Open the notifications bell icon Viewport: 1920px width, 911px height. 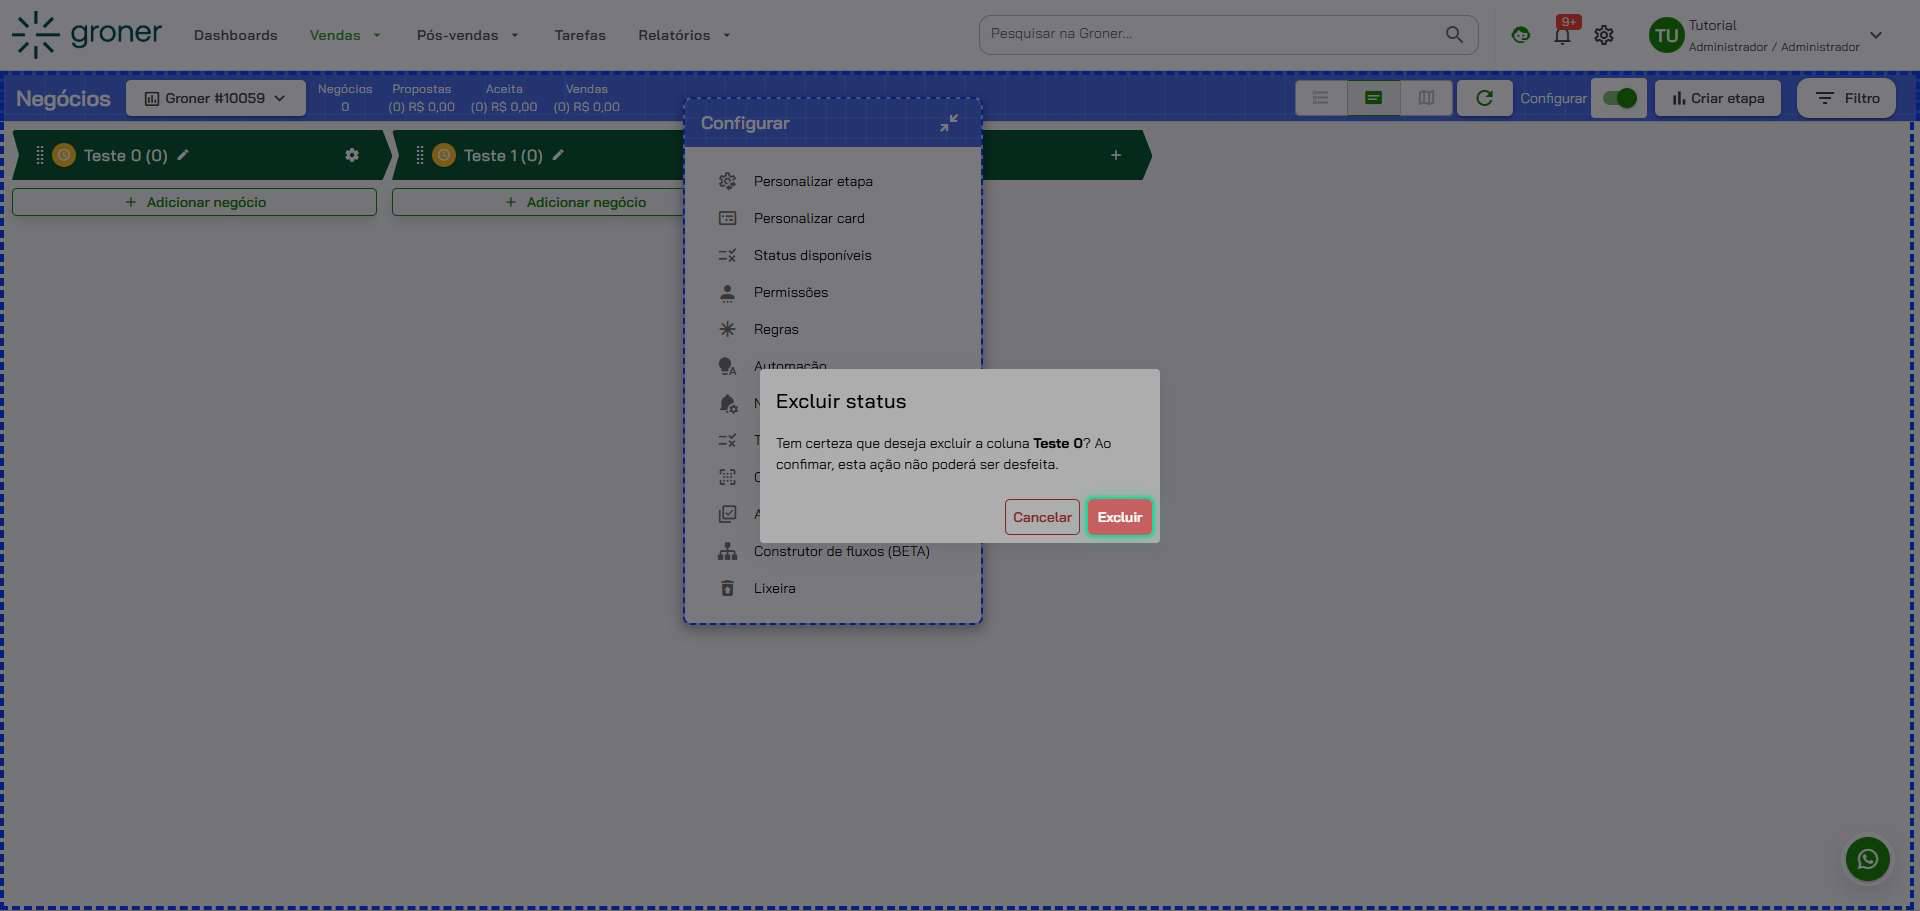1562,36
